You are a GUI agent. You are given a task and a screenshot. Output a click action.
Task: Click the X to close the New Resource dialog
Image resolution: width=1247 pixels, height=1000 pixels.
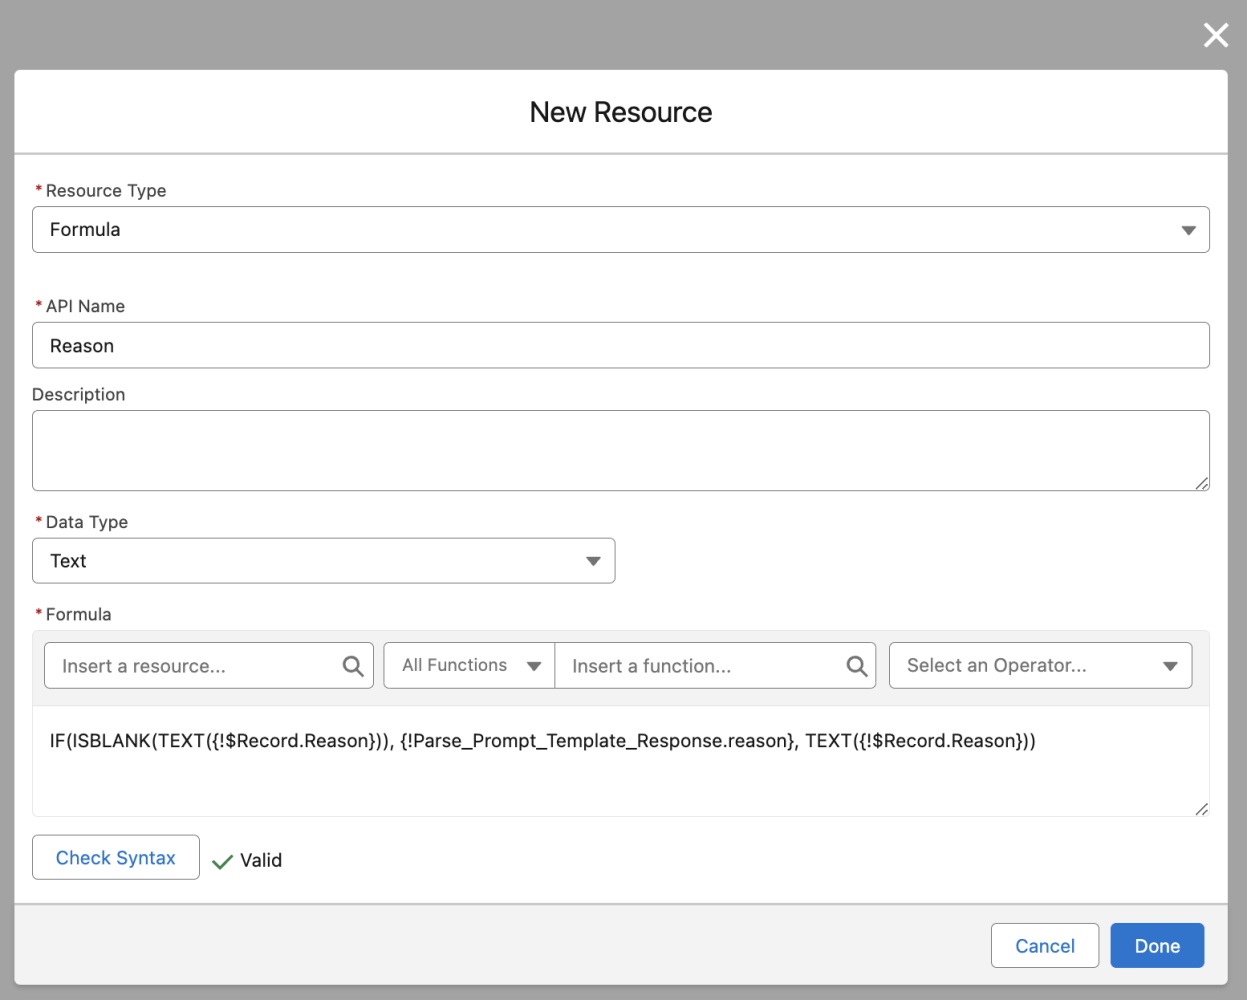click(1215, 35)
